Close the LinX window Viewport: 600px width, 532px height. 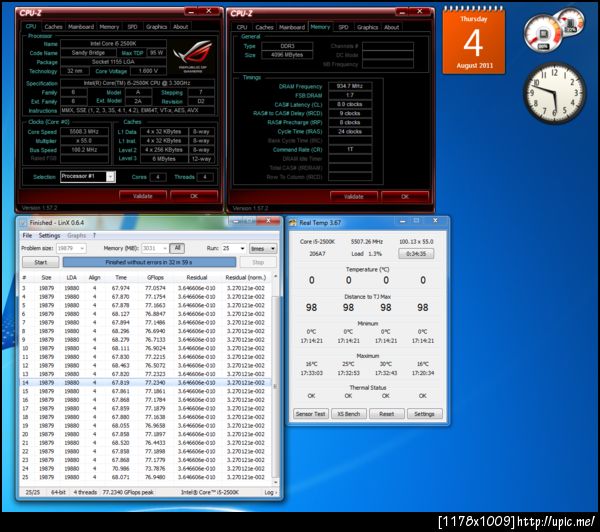click(269, 221)
